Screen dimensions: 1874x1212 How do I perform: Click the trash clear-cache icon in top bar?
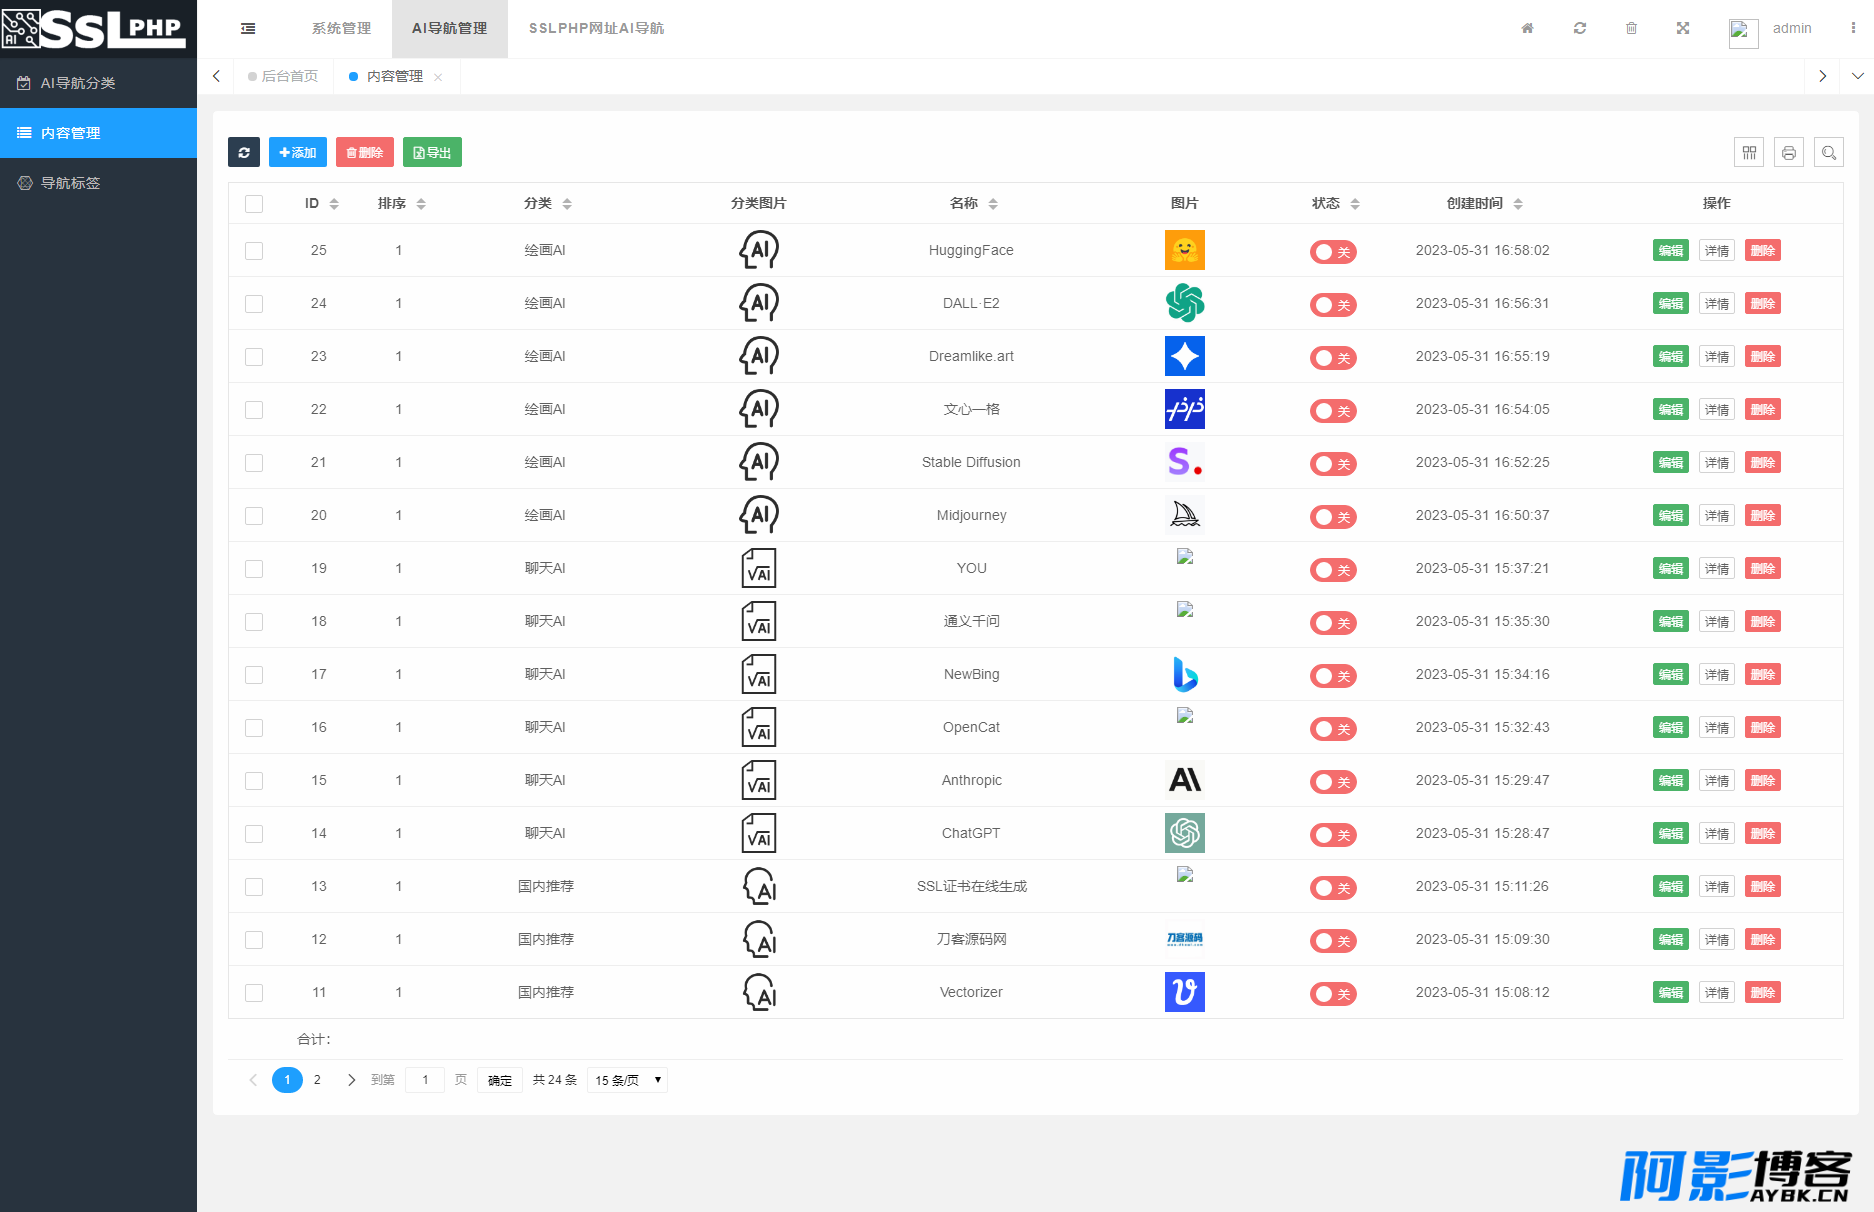(x=1631, y=29)
